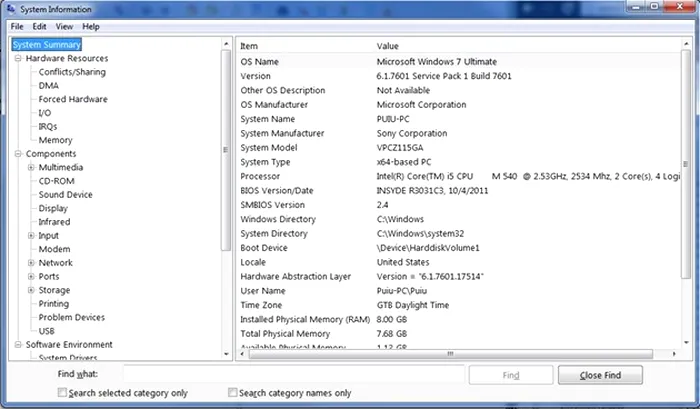This screenshot has height=409, width=700.
Task: Click the System Model value VPCZ115GA
Action: (x=400, y=147)
